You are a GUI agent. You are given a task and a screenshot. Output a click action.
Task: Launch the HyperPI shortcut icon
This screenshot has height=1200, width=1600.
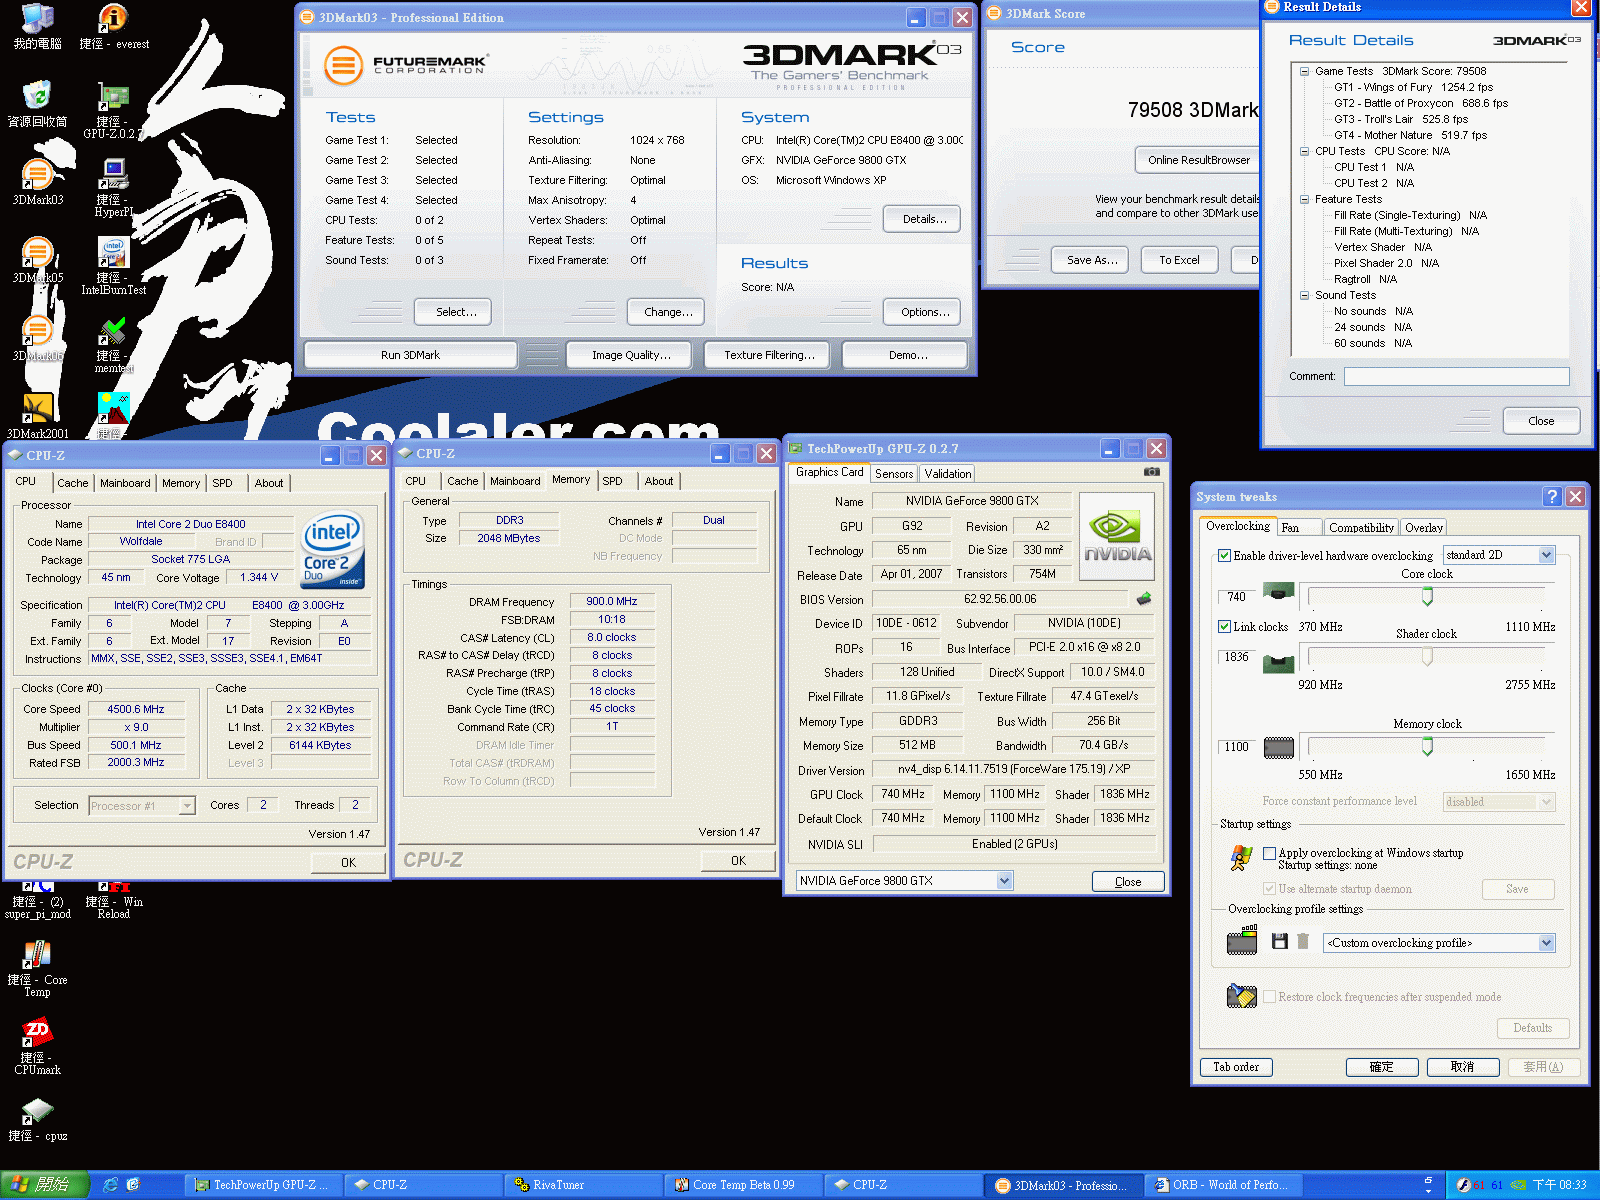(x=114, y=188)
